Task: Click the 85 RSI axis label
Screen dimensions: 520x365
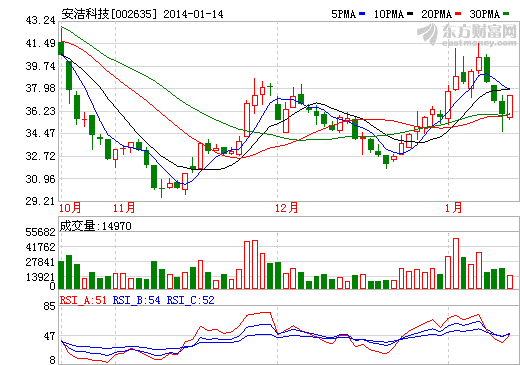Action: coord(49,306)
